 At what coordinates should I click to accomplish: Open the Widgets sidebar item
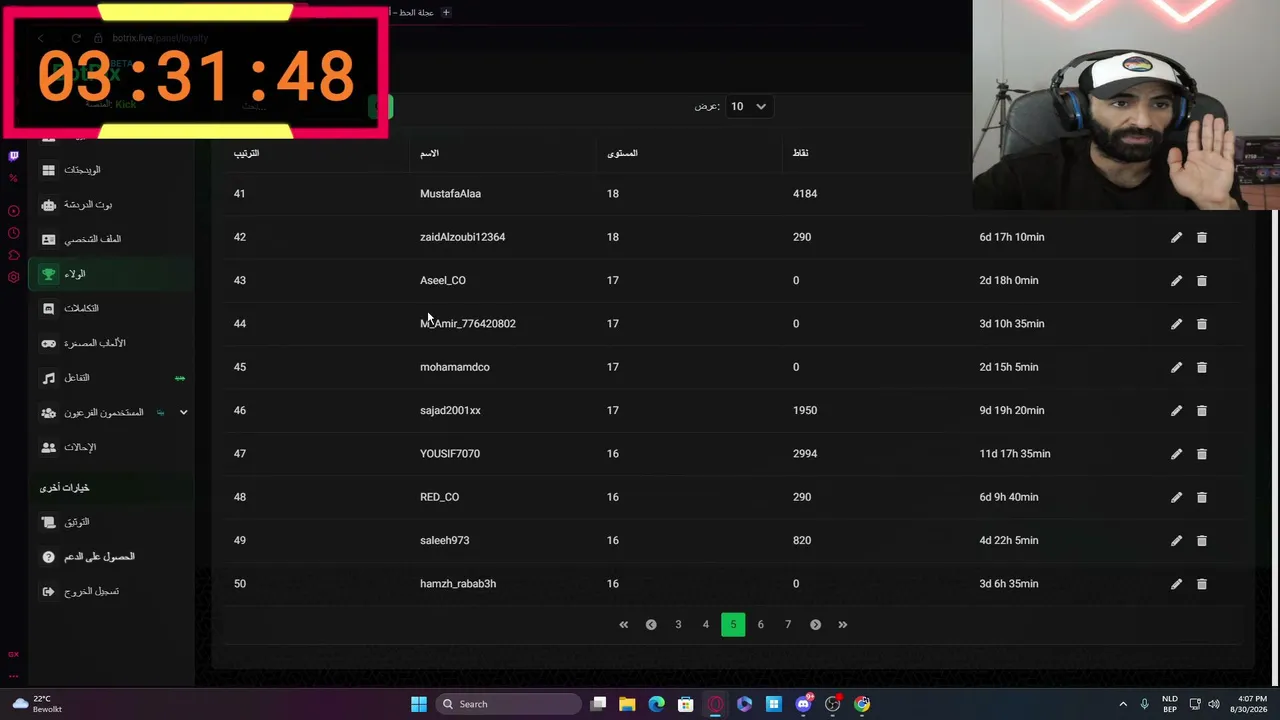click(x=110, y=170)
